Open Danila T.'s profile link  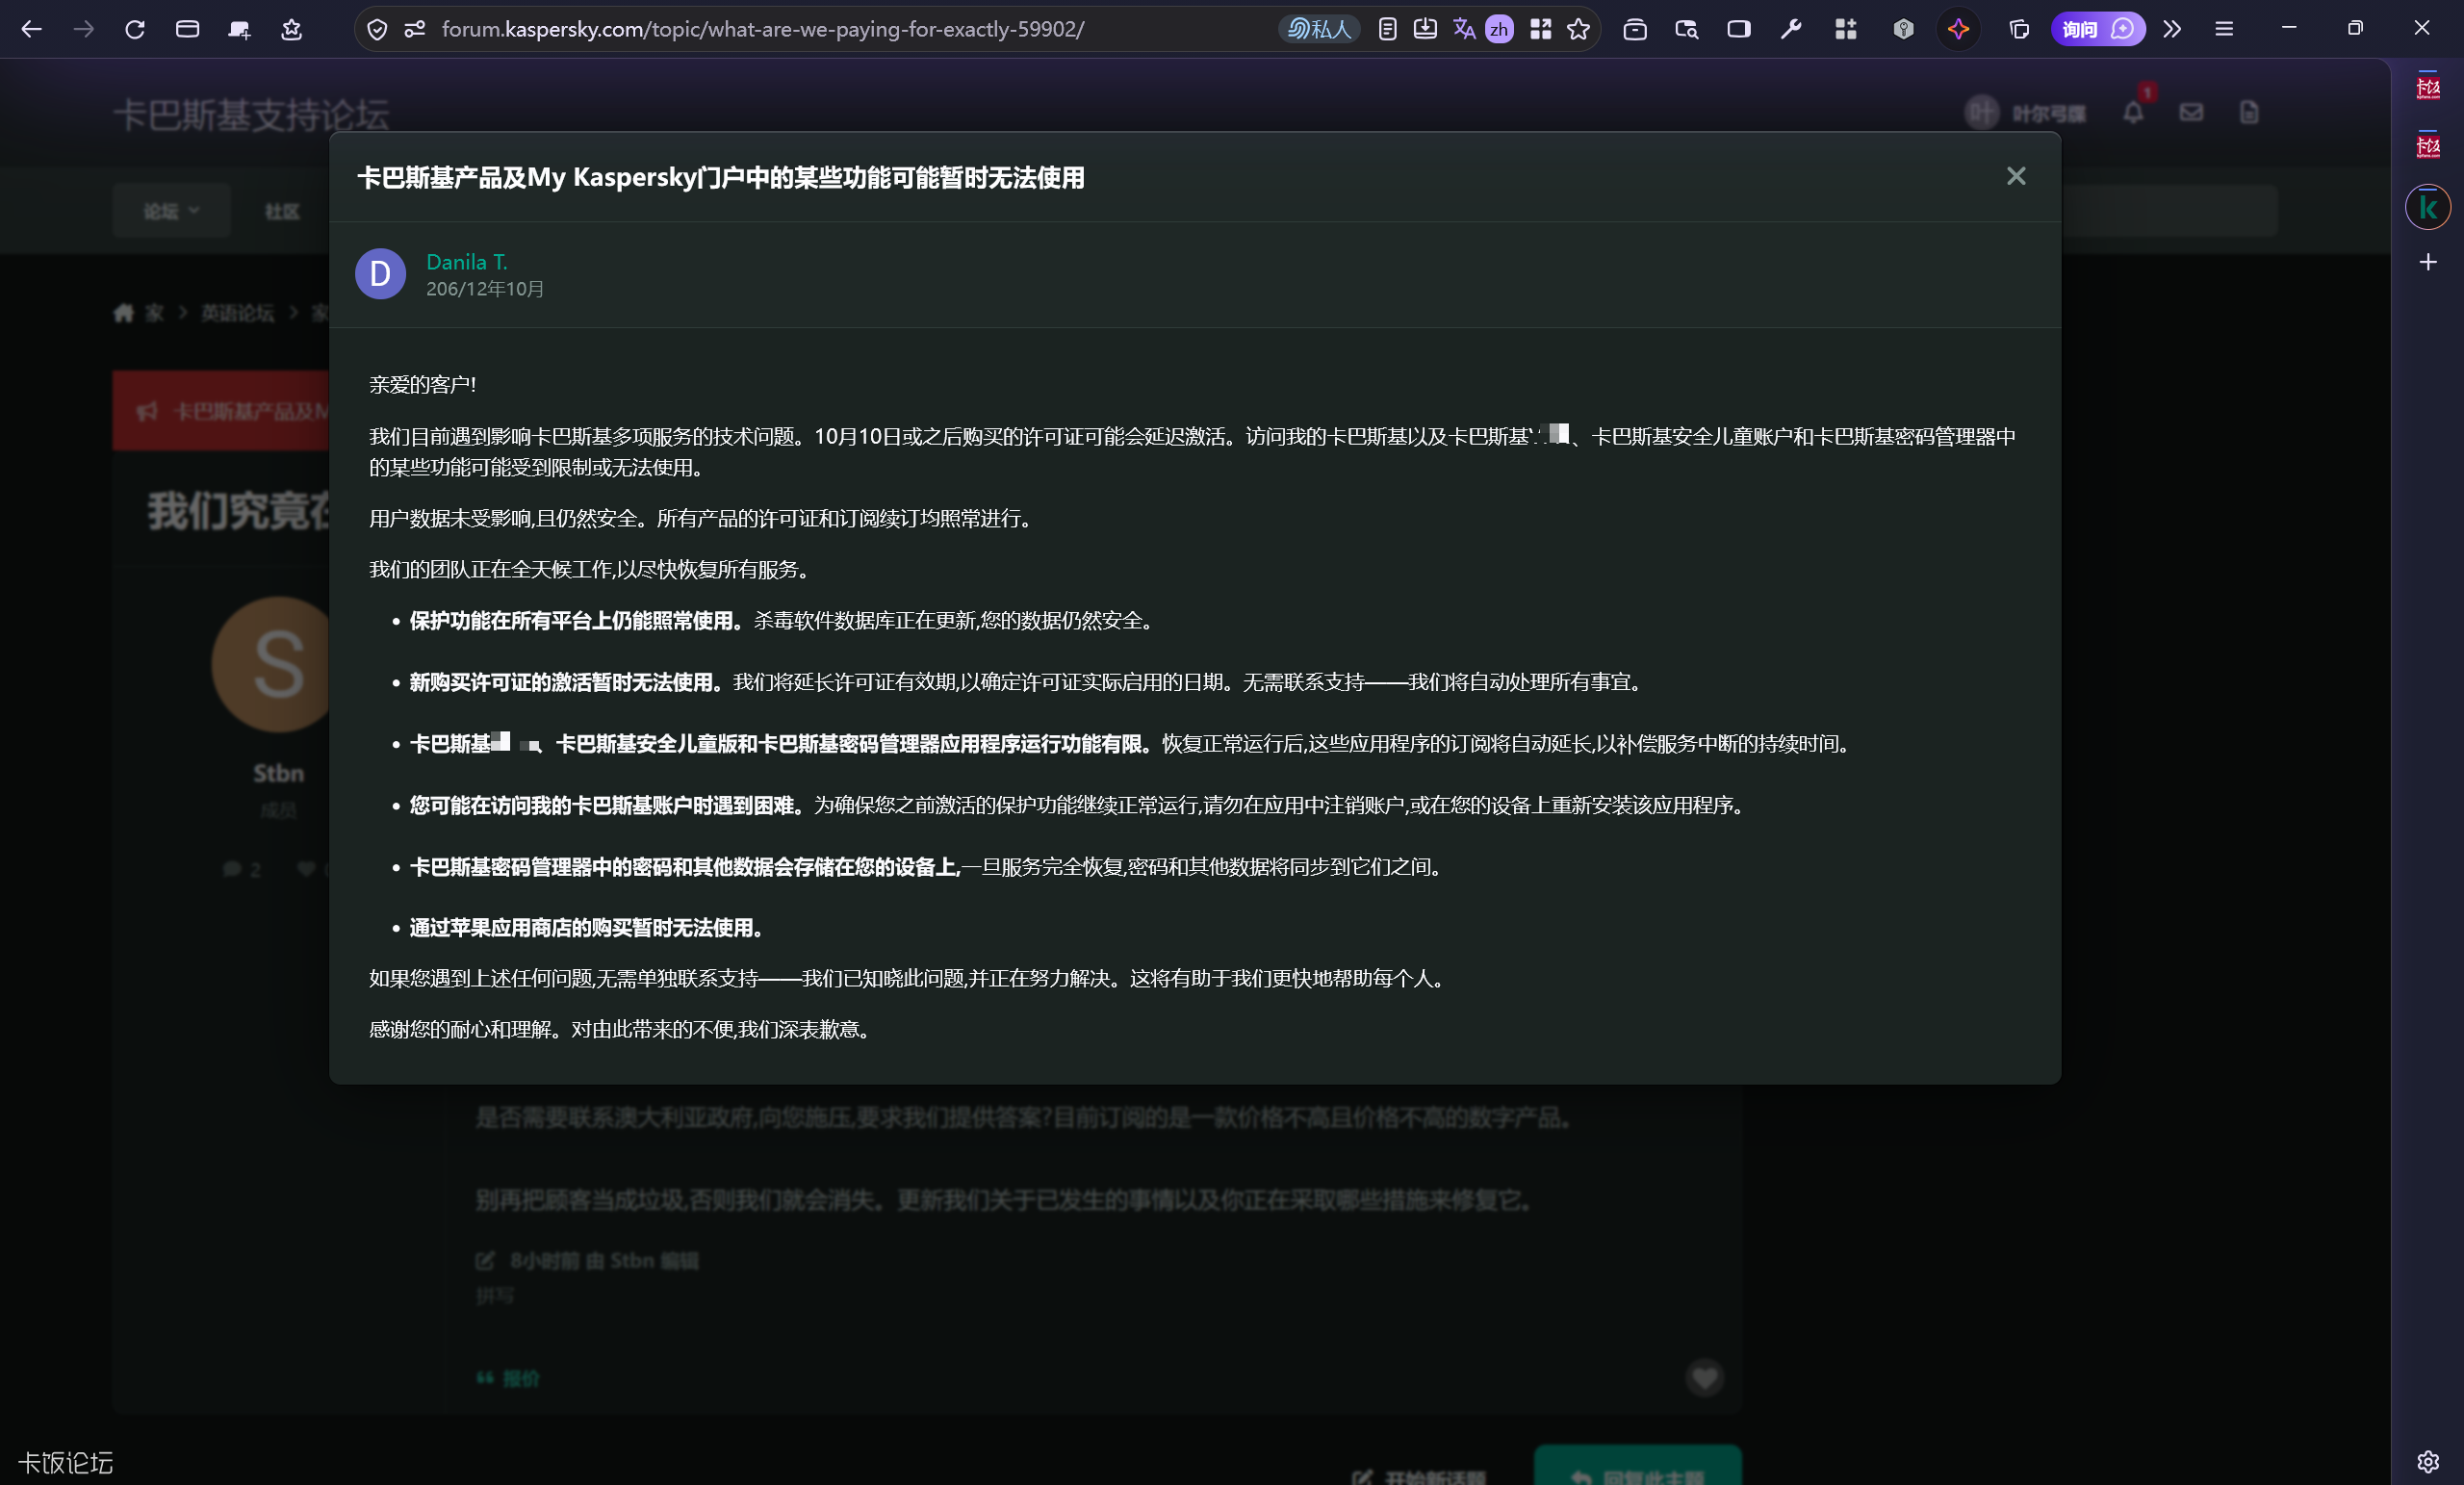[467, 261]
